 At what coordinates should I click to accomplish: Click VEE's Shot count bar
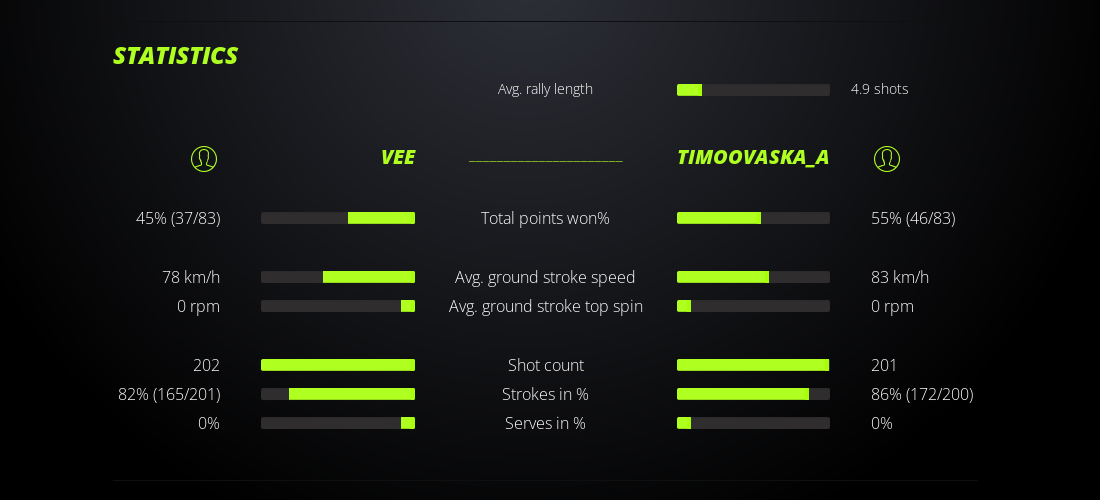[x=338, y=365]
